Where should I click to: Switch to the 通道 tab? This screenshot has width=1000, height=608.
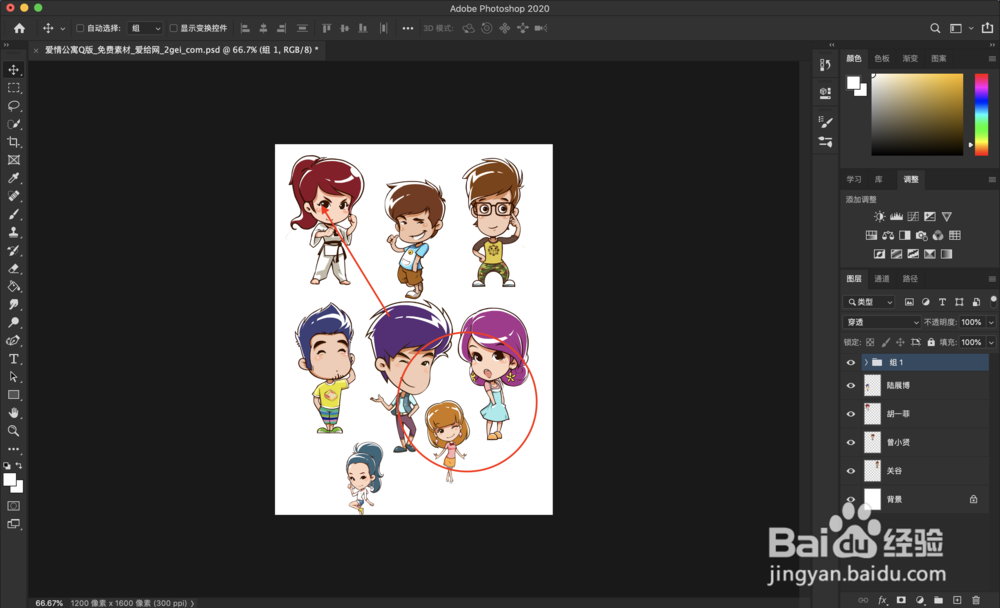(882, 279)
